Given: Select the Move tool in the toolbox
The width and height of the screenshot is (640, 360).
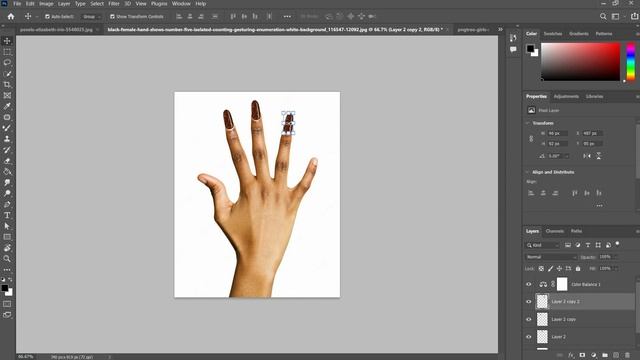Looking at the screenshot, I should pos(7,41).
